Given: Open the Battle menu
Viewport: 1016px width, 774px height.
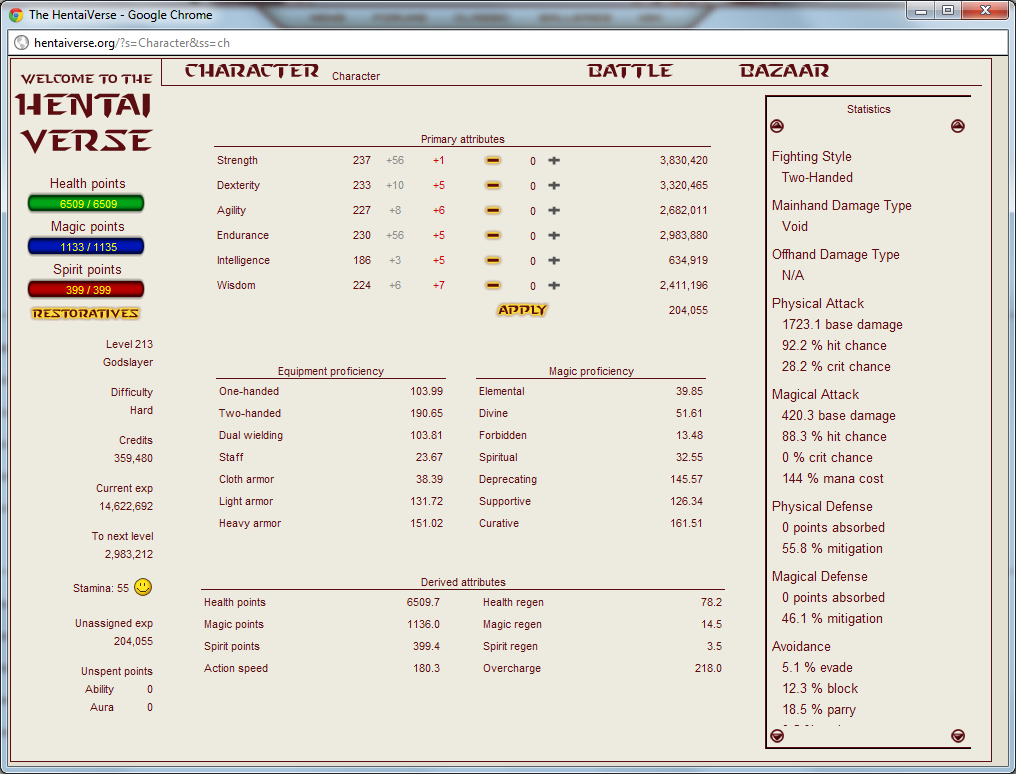Looking at the screenshot, I should (630, 71).
